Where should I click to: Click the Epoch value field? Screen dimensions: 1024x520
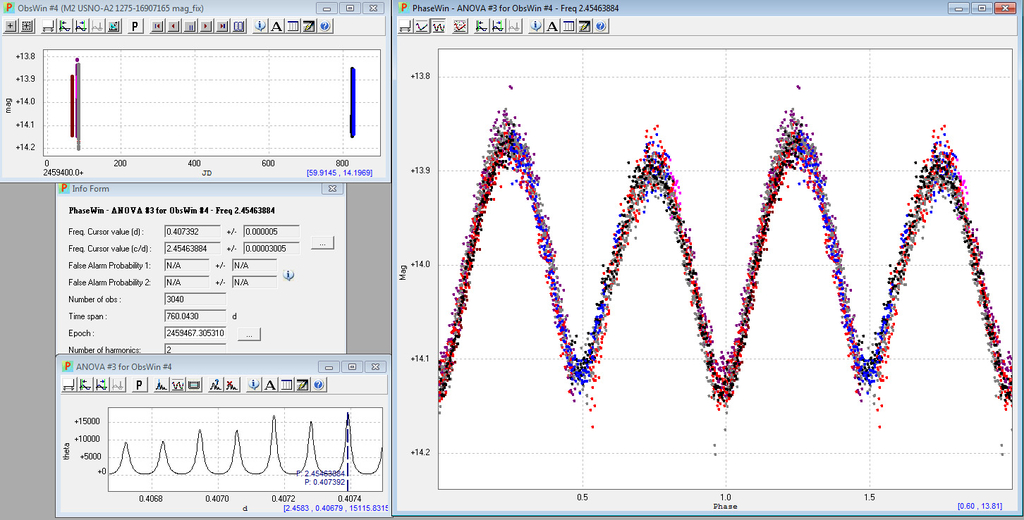pos(196,333)
